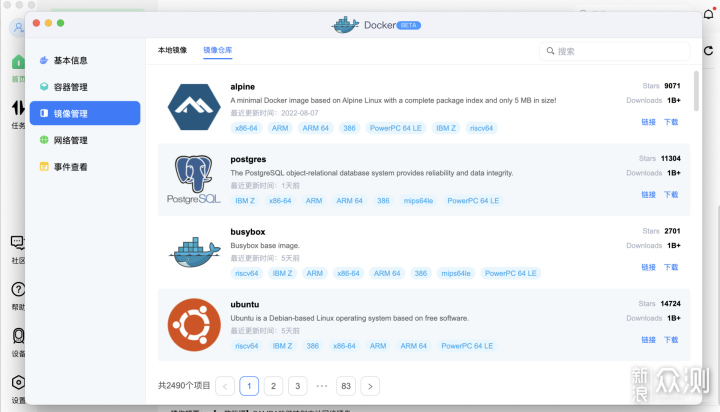Click the PostgreSQL elephant logo
This screenshot has width=720, height=412.
click(194, 180)
